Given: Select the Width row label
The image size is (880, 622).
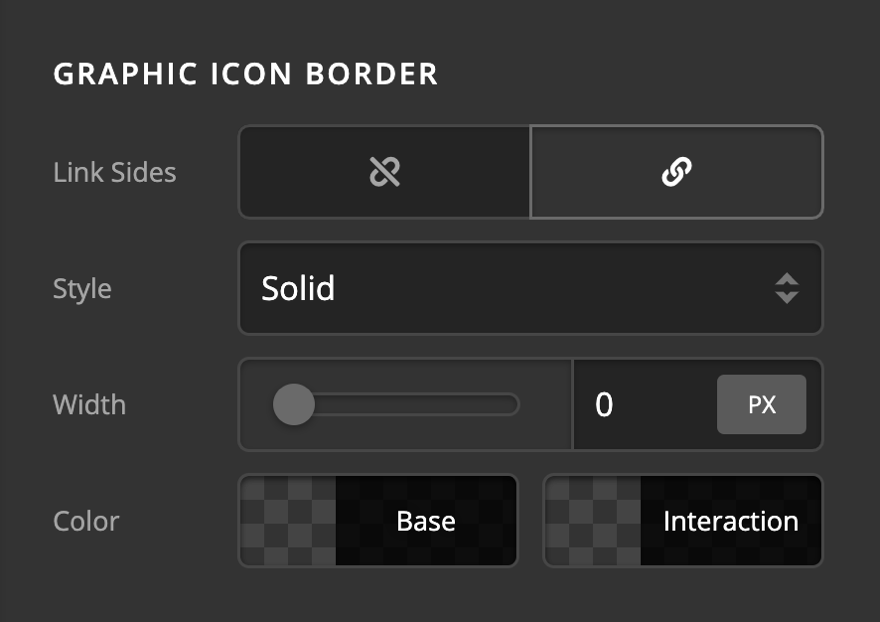Looking at the screenshot, I should (x=88, y=404).
